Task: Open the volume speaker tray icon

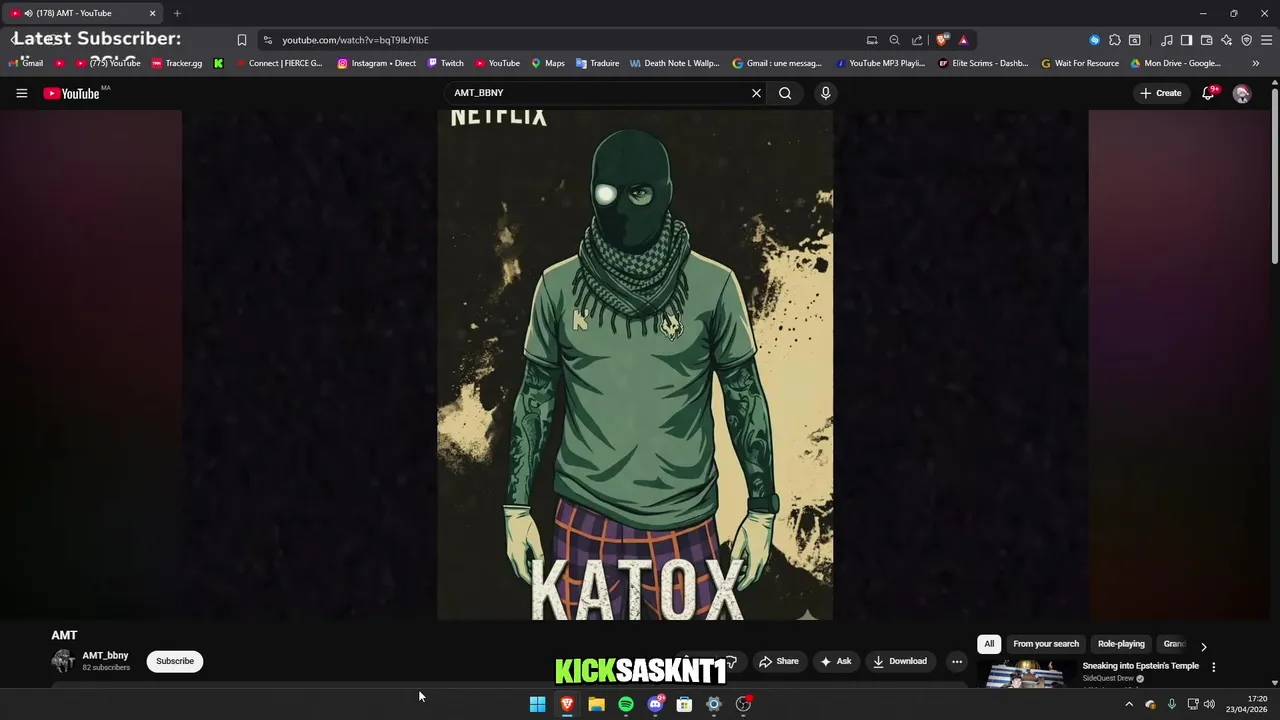Action: click(1209, 704)
